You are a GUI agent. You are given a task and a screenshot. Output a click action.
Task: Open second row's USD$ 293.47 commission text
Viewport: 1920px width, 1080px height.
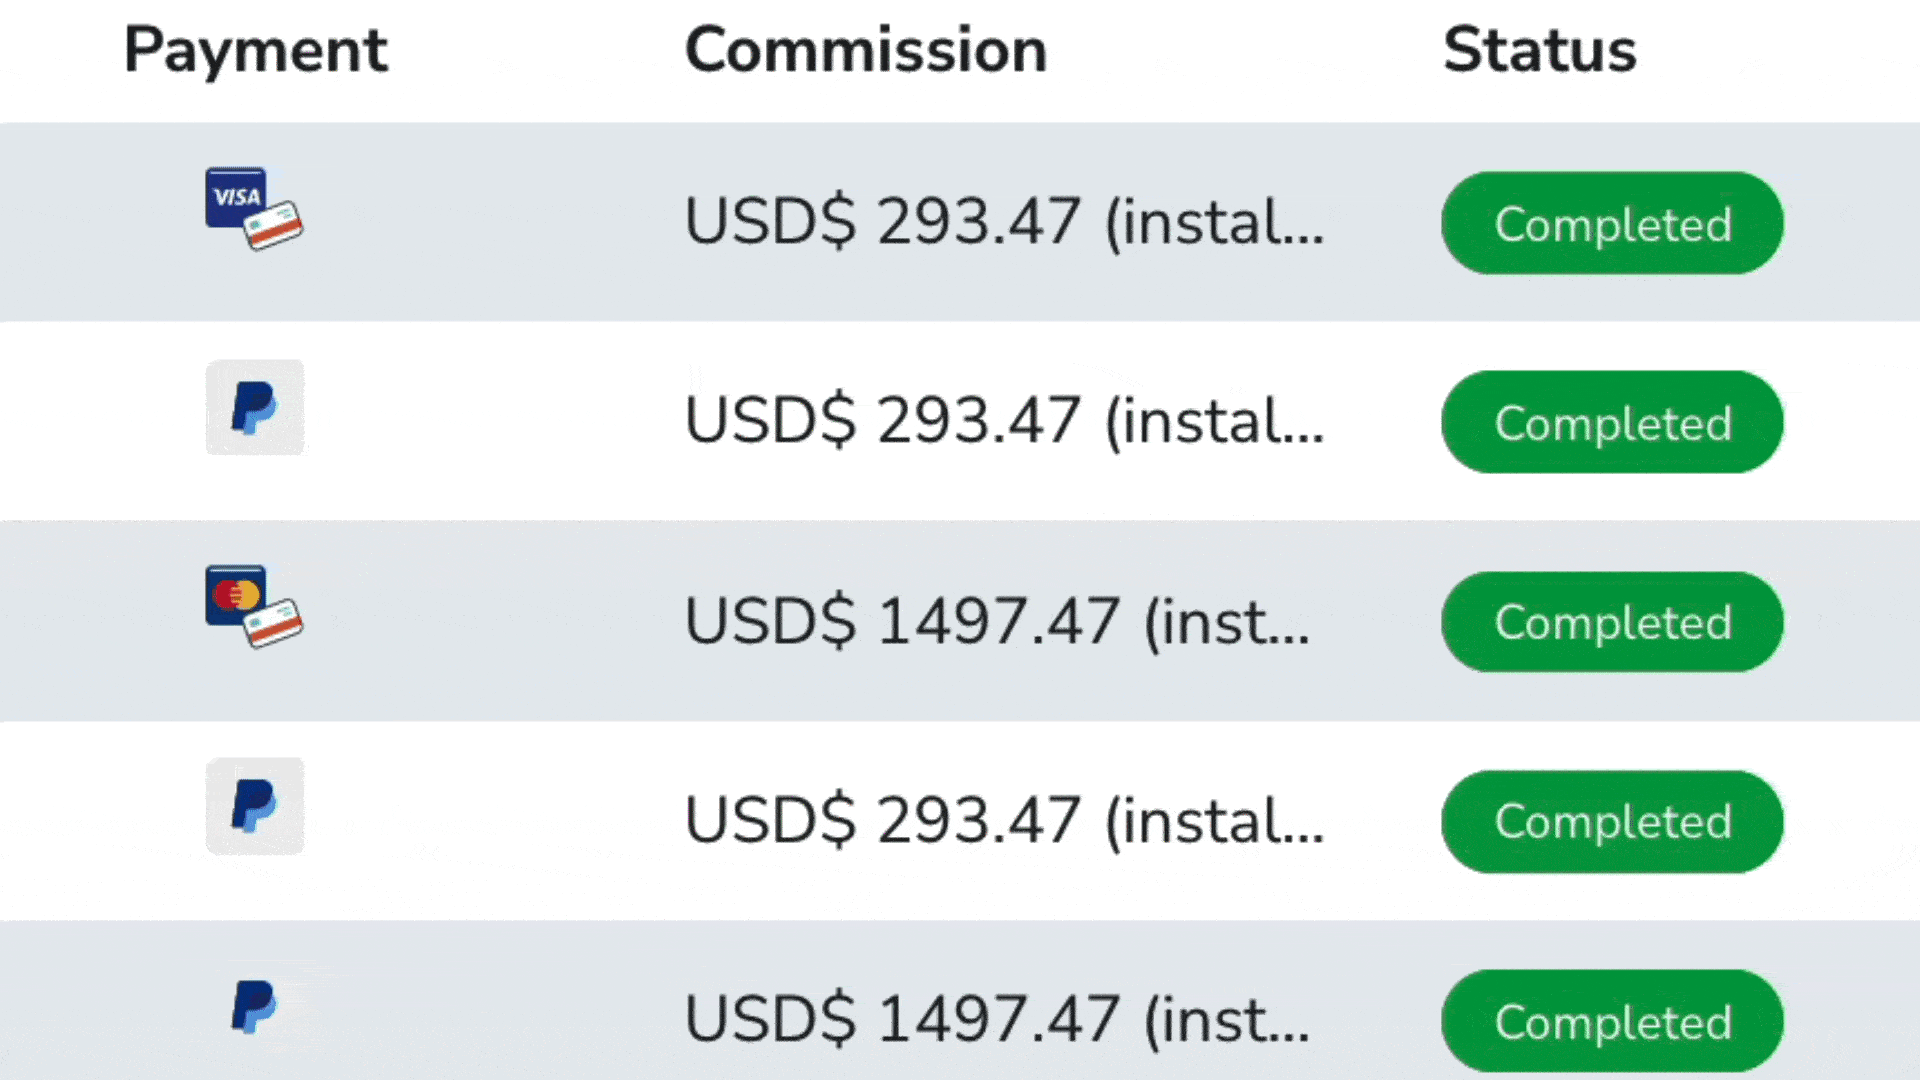[x=1004, y=421]
